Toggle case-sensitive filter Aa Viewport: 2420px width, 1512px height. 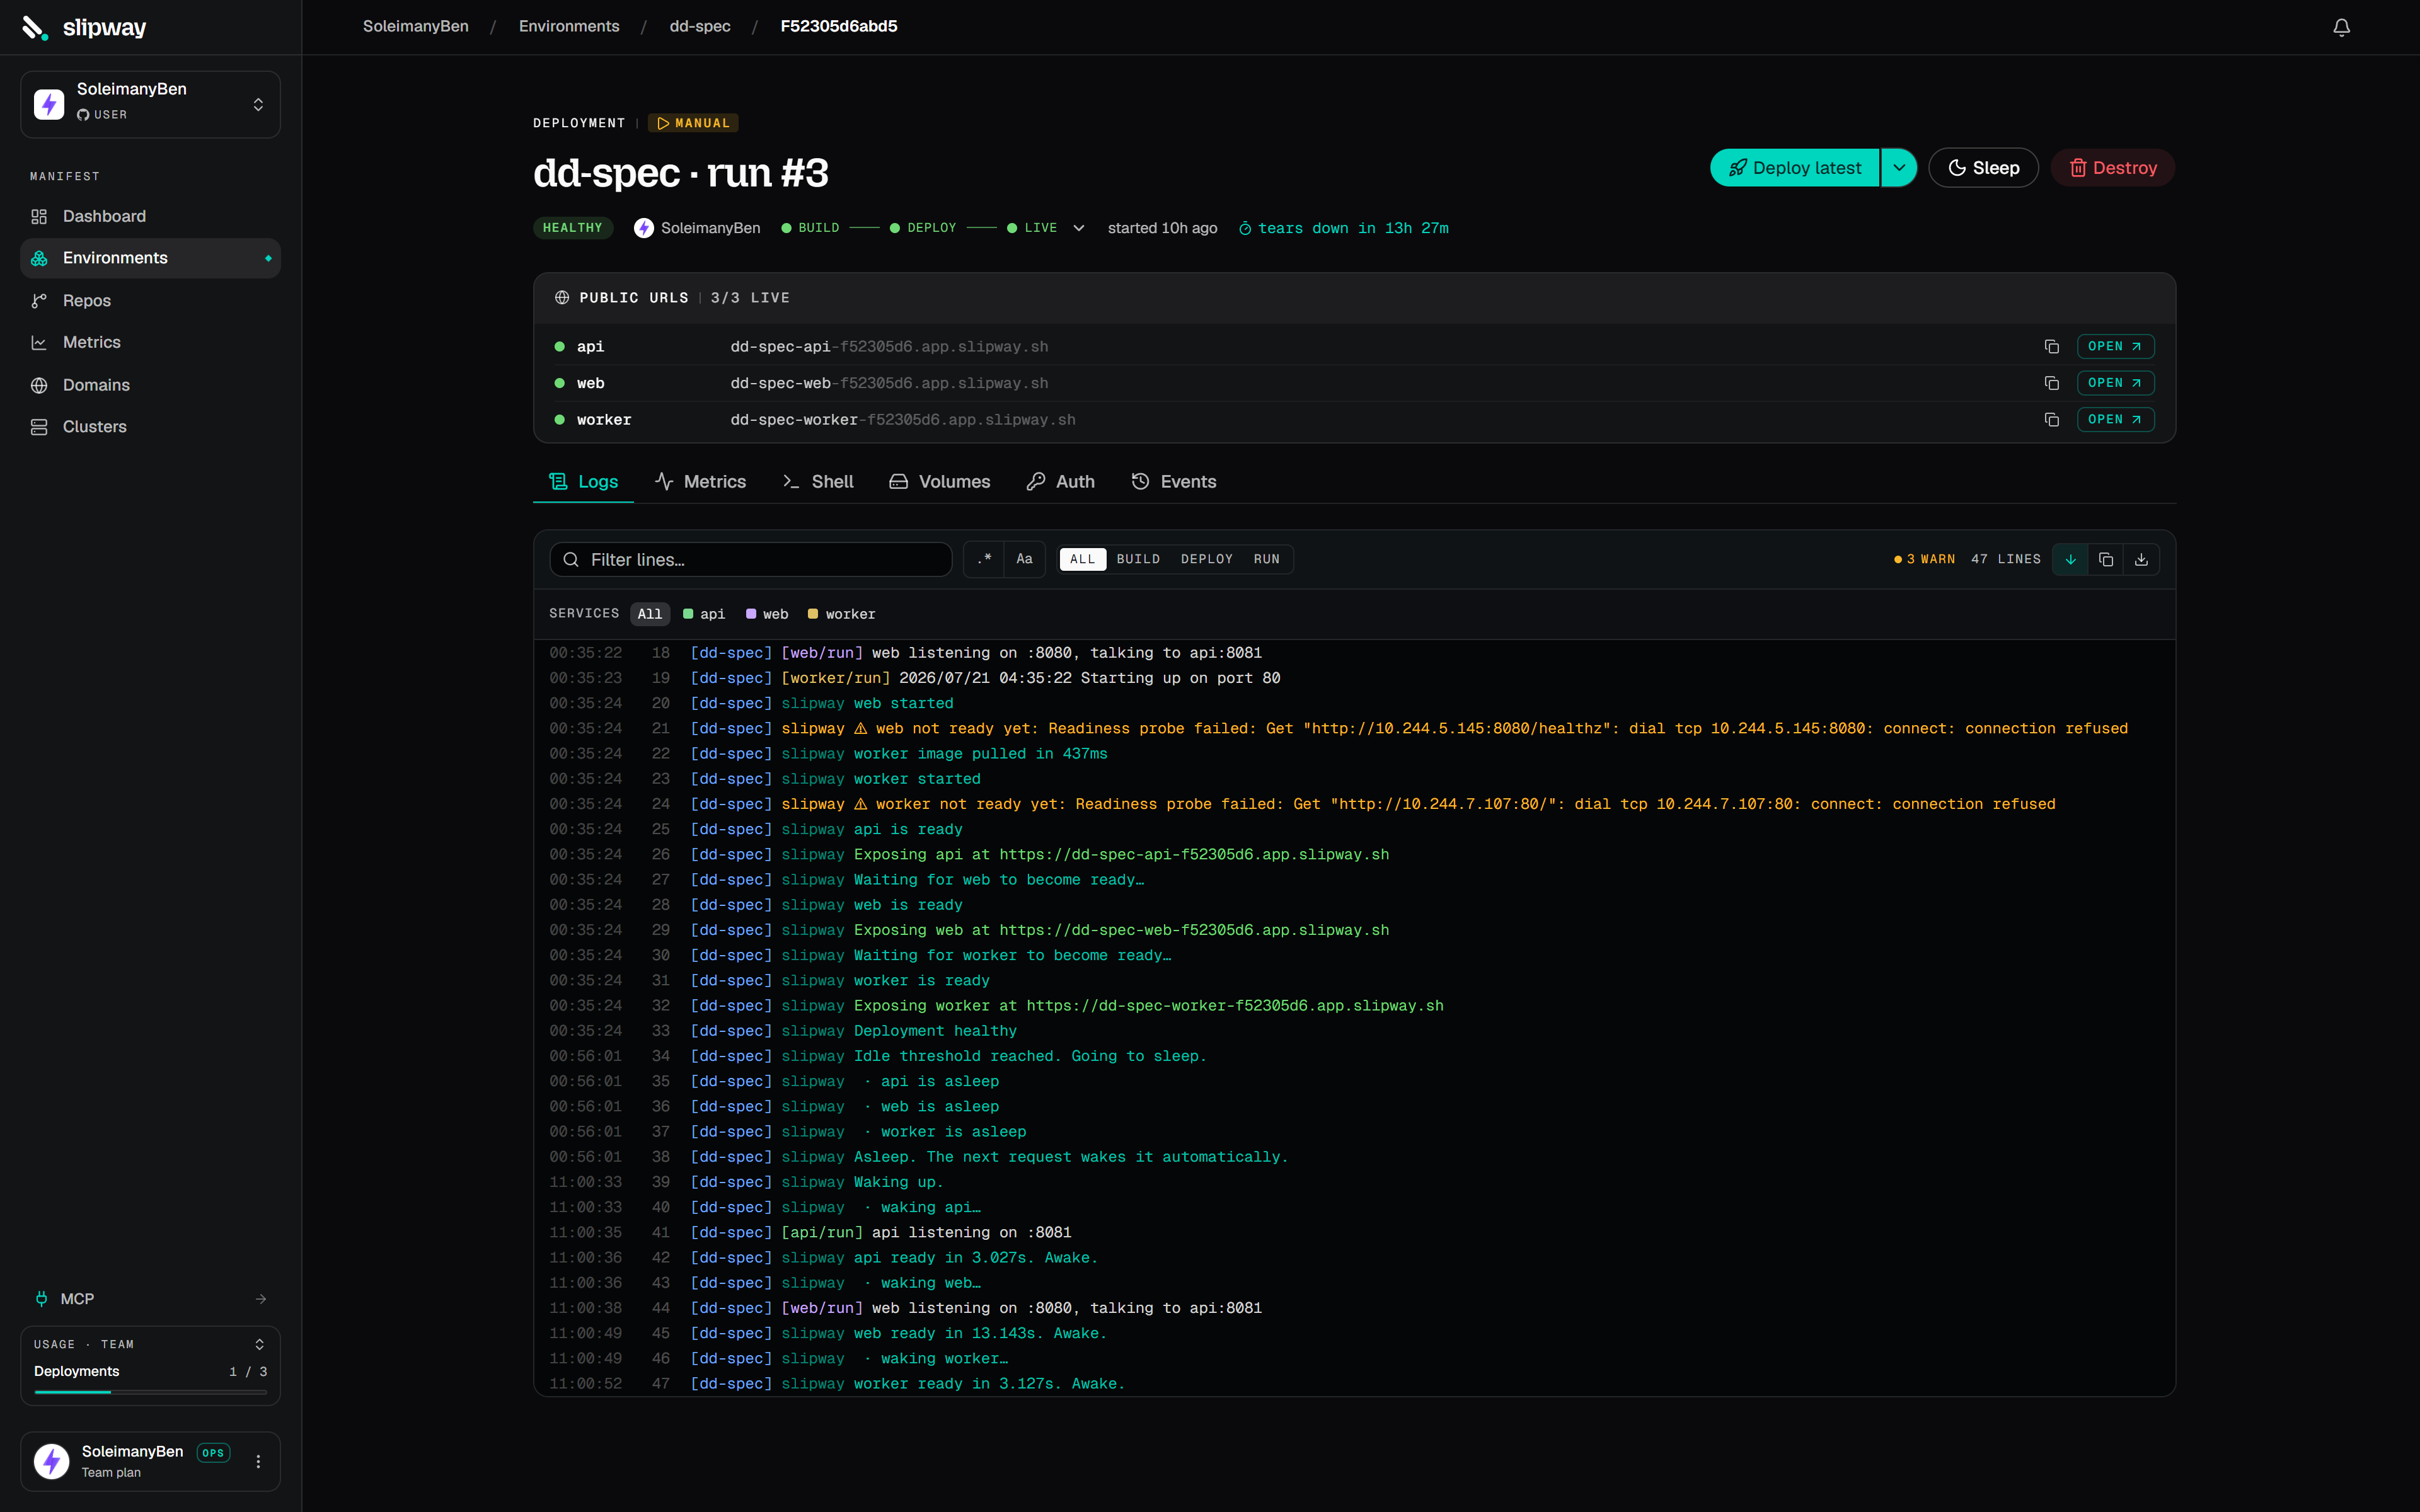pyautogui.click(x=1024, y=559)
